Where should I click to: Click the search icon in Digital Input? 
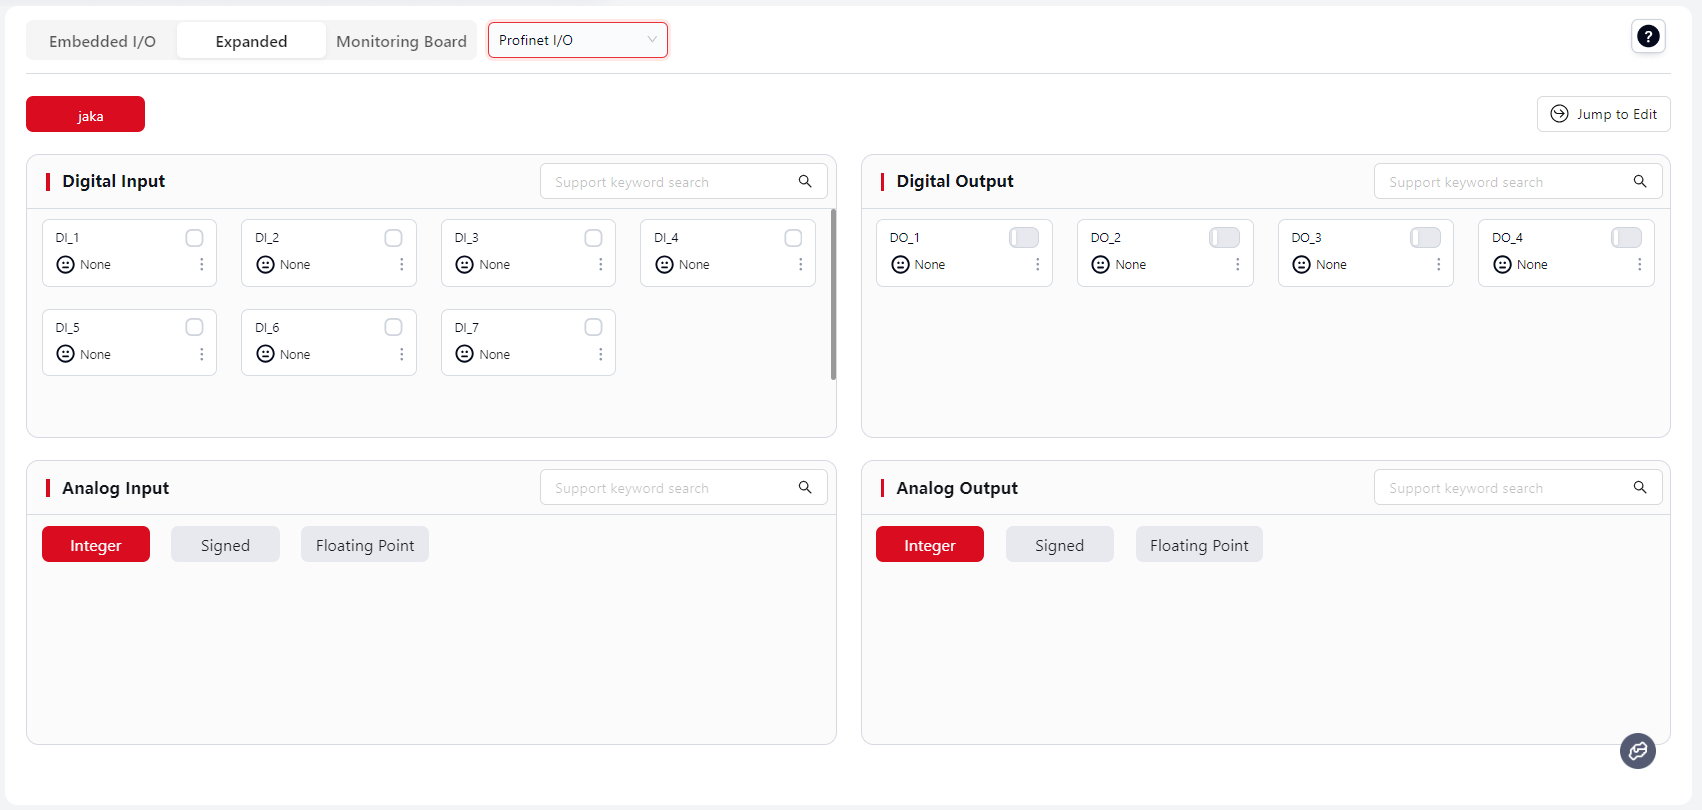pos(805,181)
